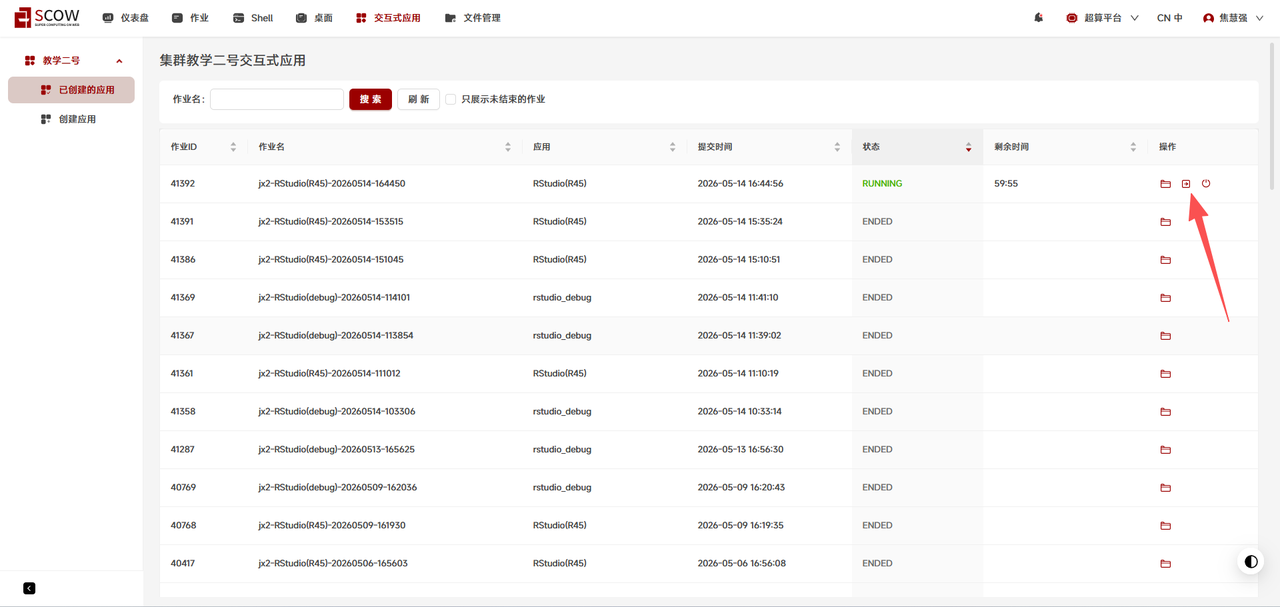Click job name jx2-RStudio(debug)-20260514-114101
Screen dimensions: 1280x607
tap(334, 298)
